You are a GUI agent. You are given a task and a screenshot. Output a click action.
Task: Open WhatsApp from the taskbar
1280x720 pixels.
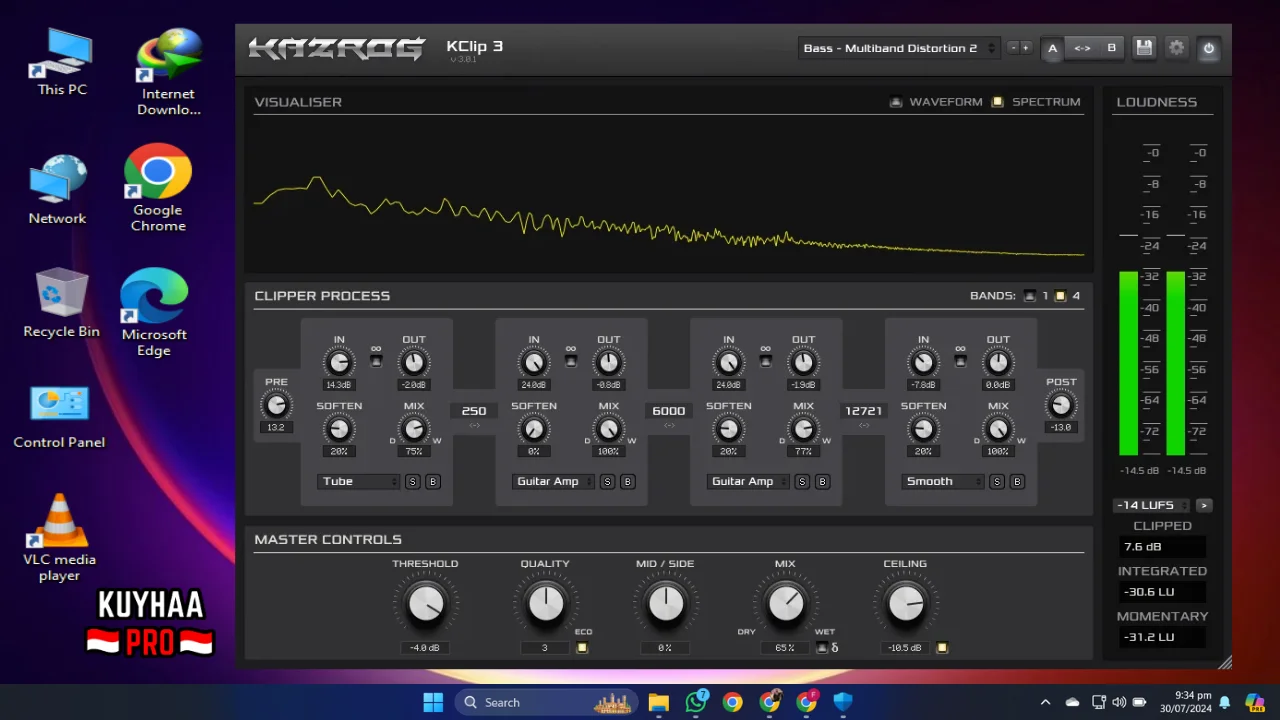click(696, 702)
